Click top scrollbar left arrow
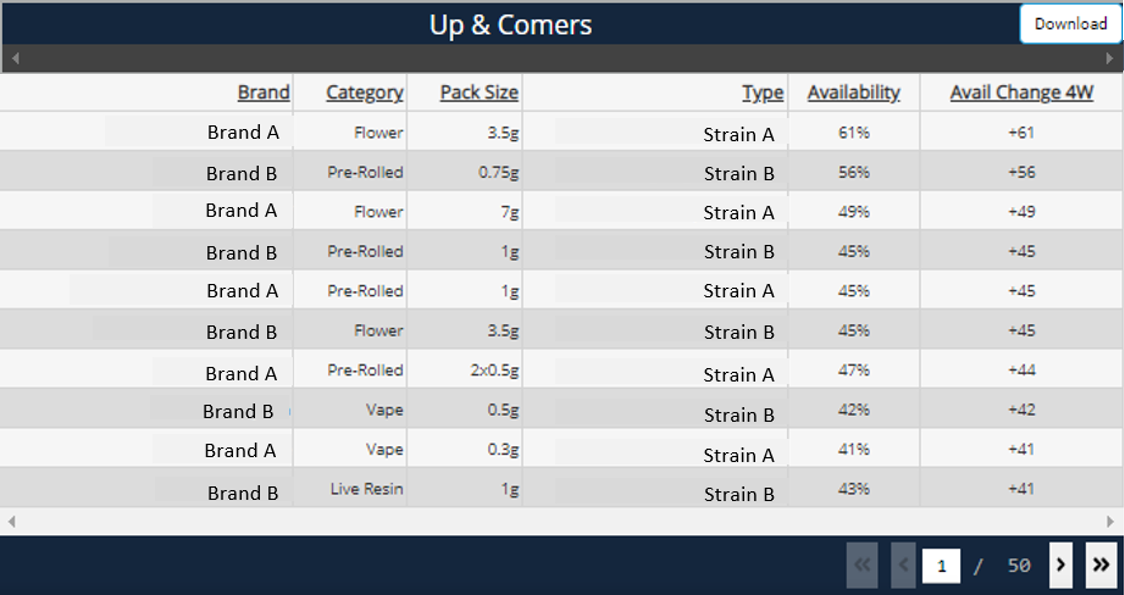The height and width of the screenshot is (595, 1124). (x=15, y=59)
